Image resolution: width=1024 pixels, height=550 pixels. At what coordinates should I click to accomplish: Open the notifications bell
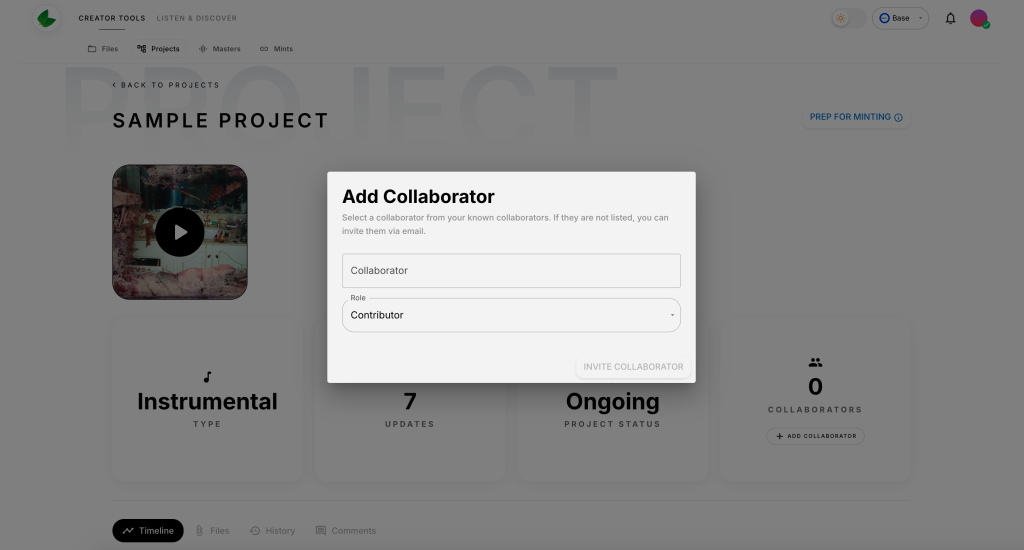click(950, 18)
